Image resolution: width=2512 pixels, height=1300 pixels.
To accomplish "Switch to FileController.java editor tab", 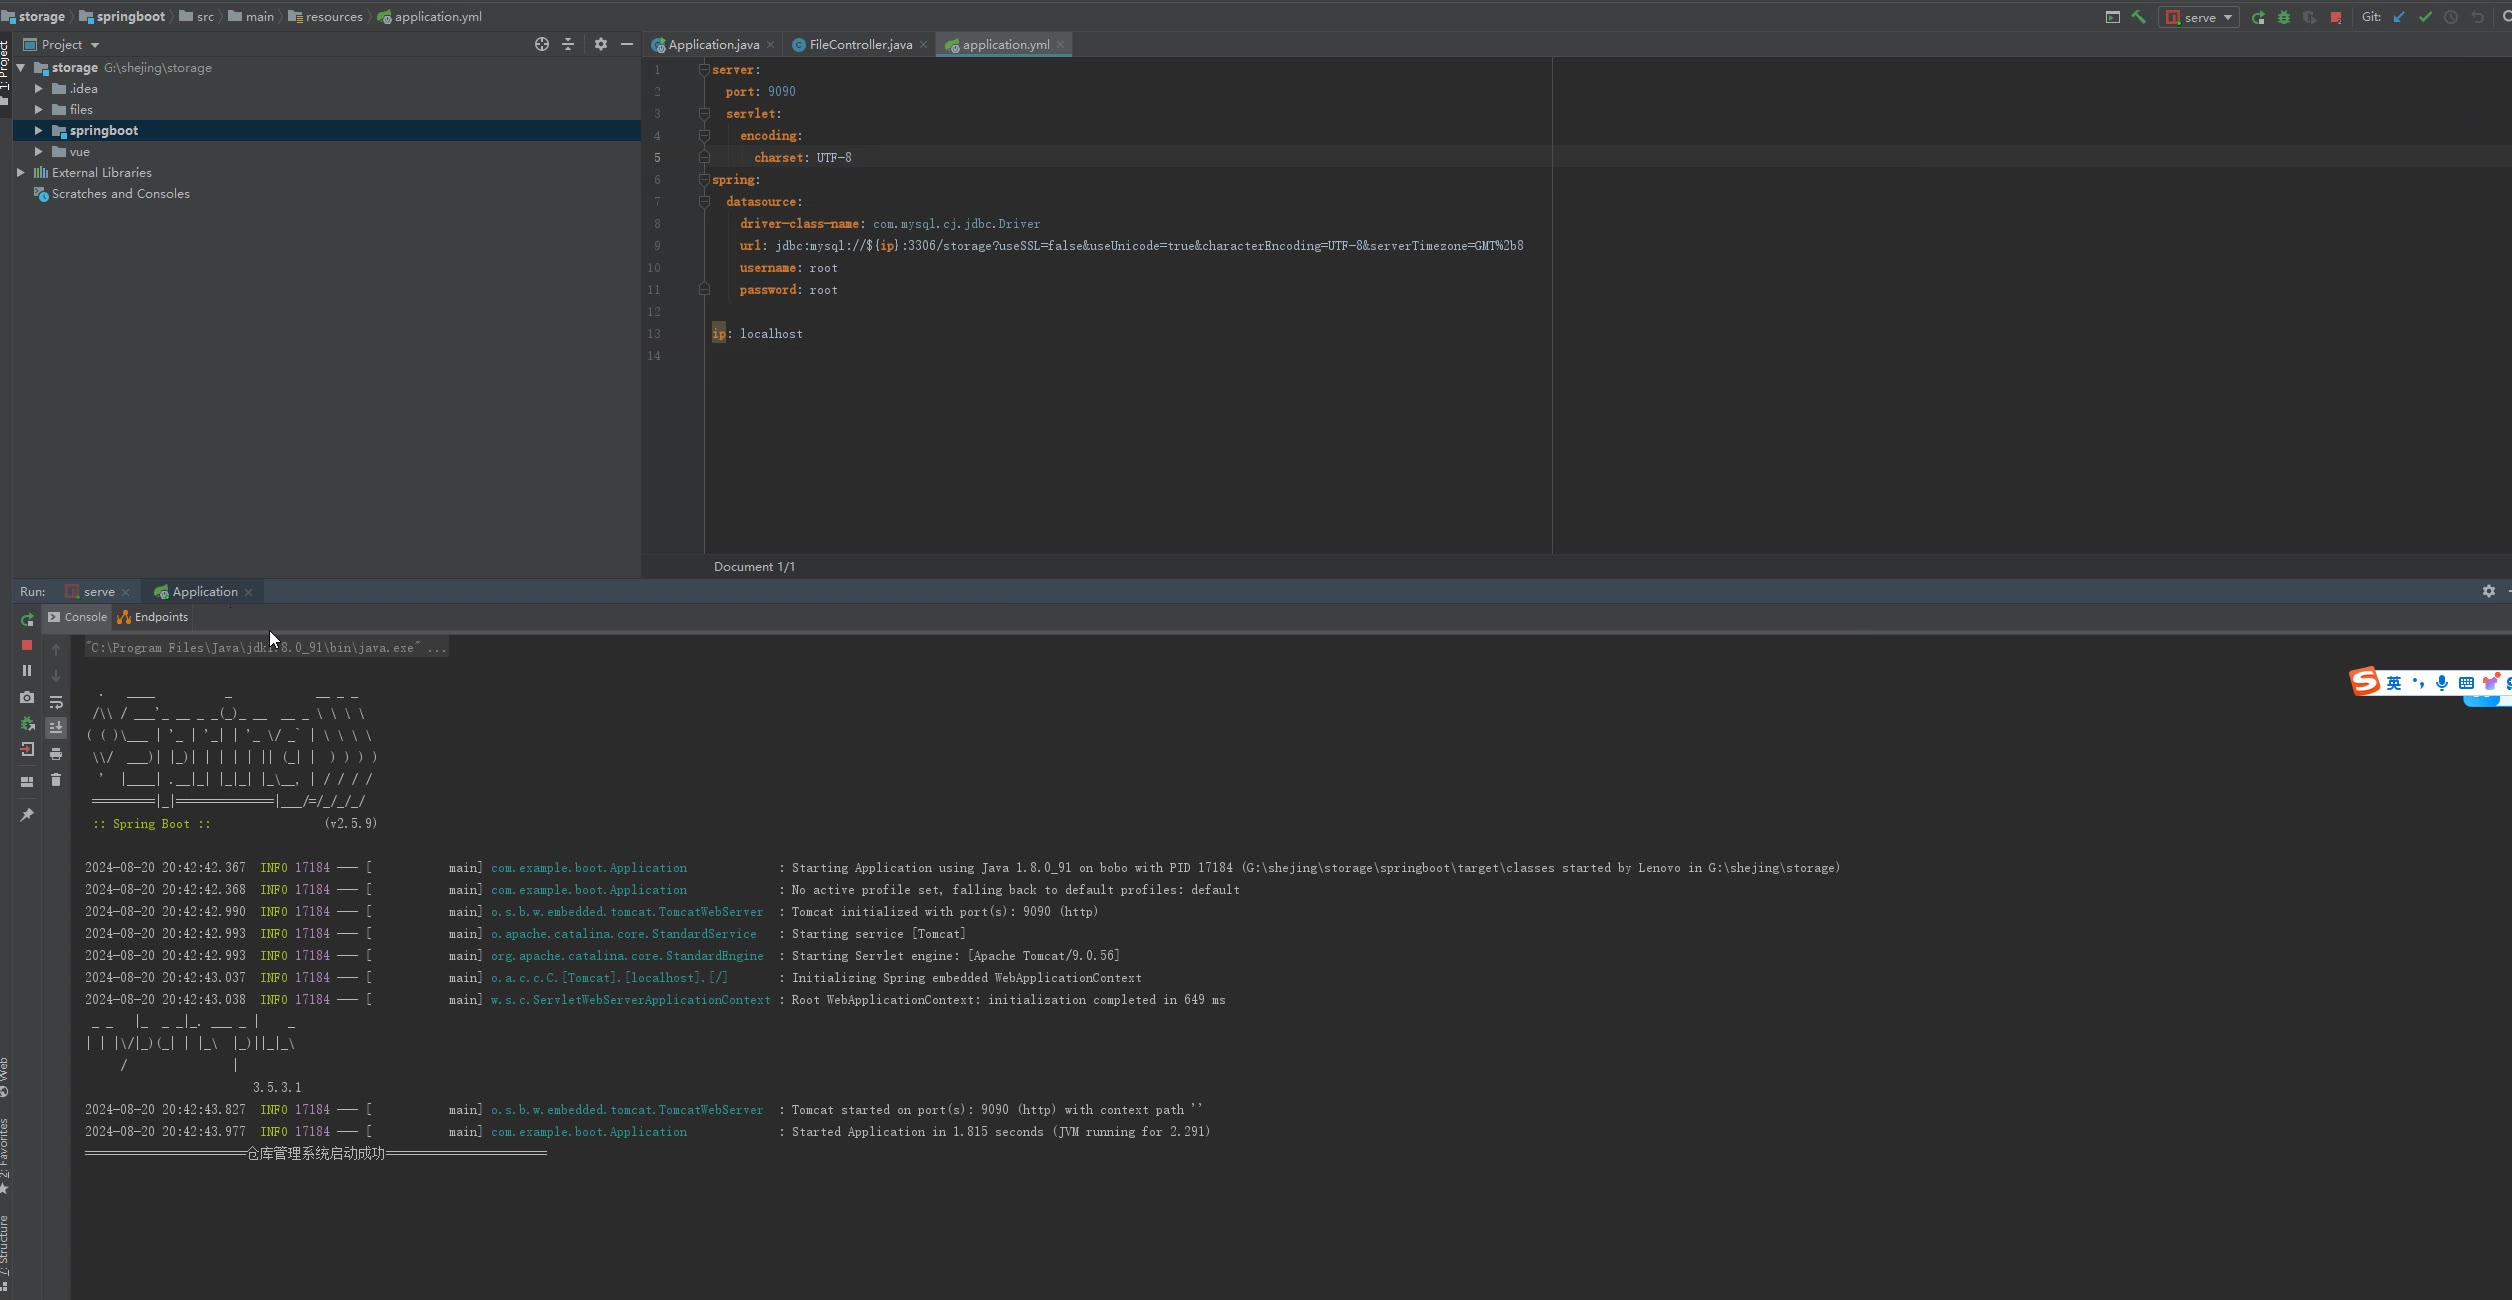I will click(859, 44).
